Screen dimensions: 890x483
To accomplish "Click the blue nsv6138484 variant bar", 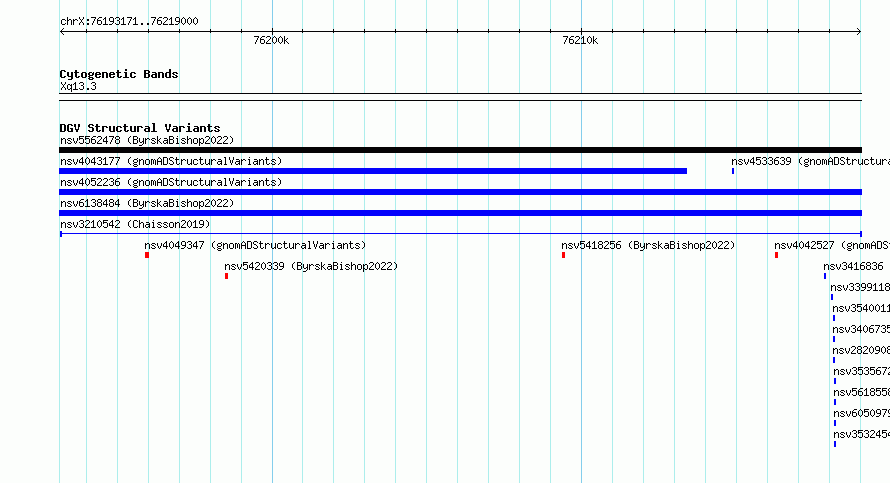I will pyautogui.click(x=460, y=213).
